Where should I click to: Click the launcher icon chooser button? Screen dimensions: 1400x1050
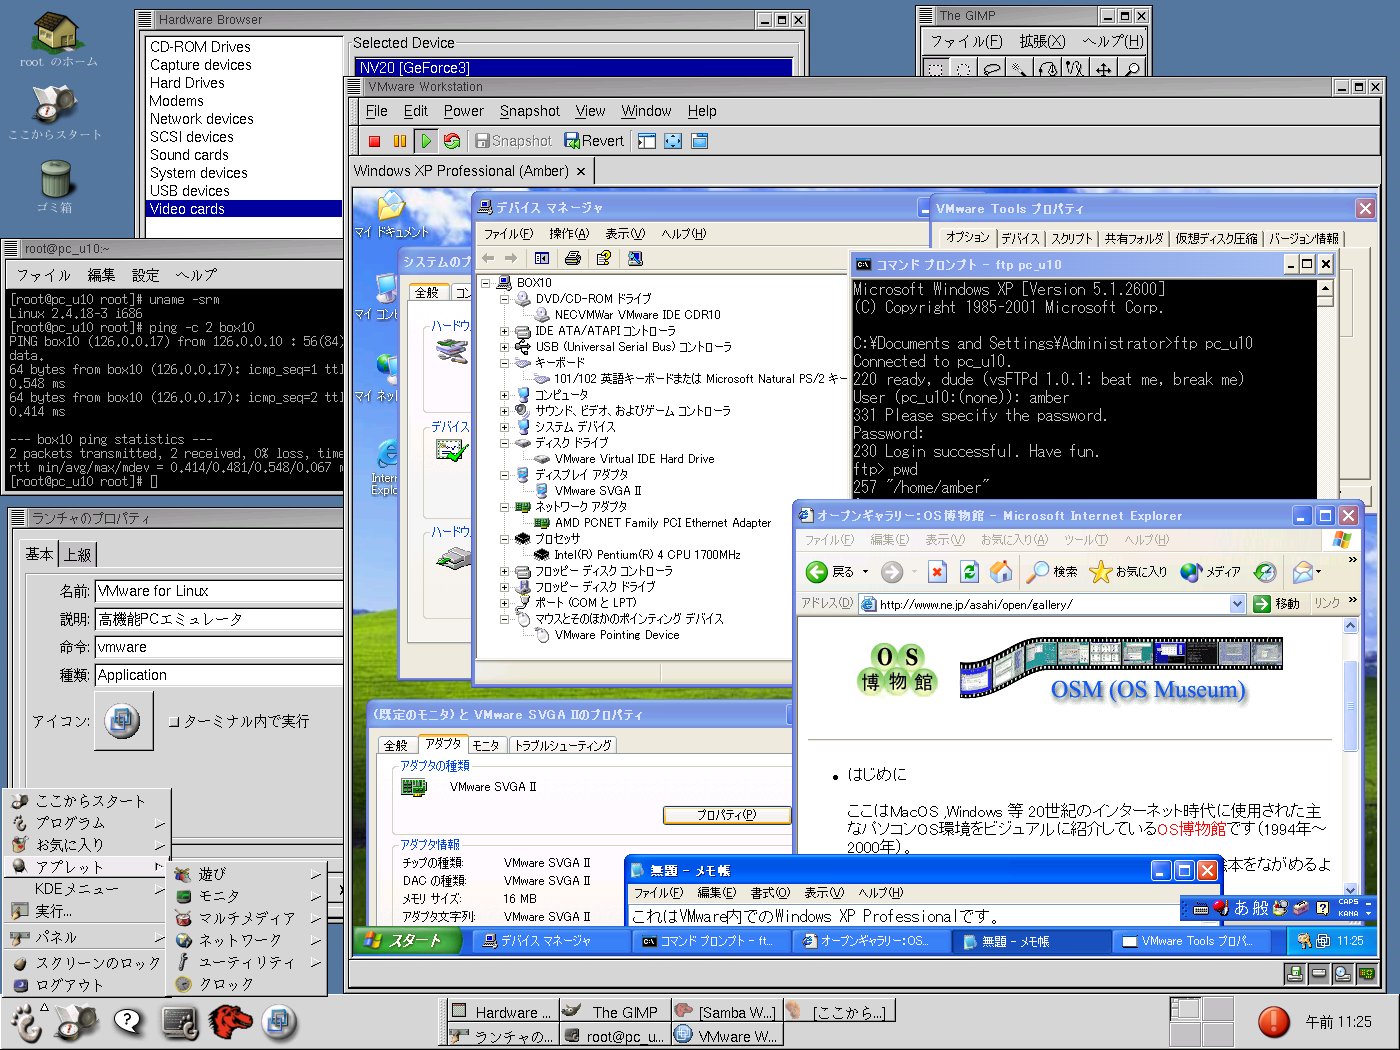coord(123,720)
